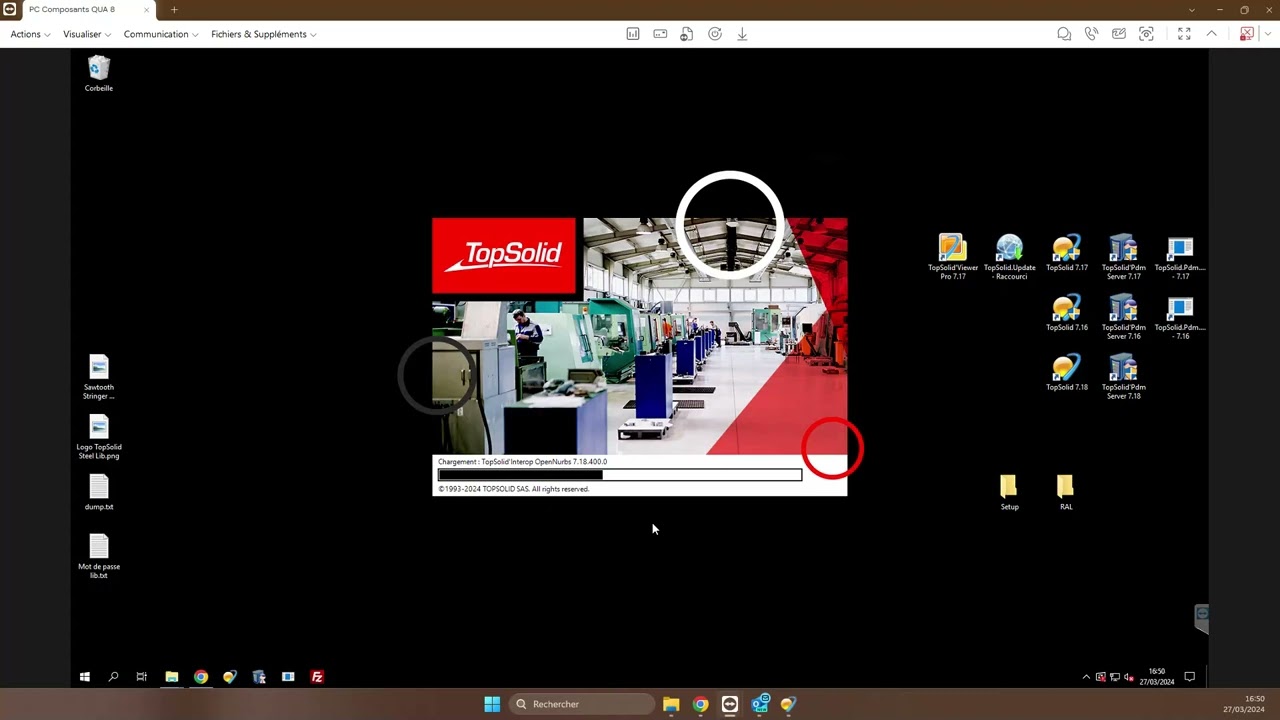1280x720 pixels.
Task: Click the TeamViewer logo in the title bar
Action: [x=9, y=9]
